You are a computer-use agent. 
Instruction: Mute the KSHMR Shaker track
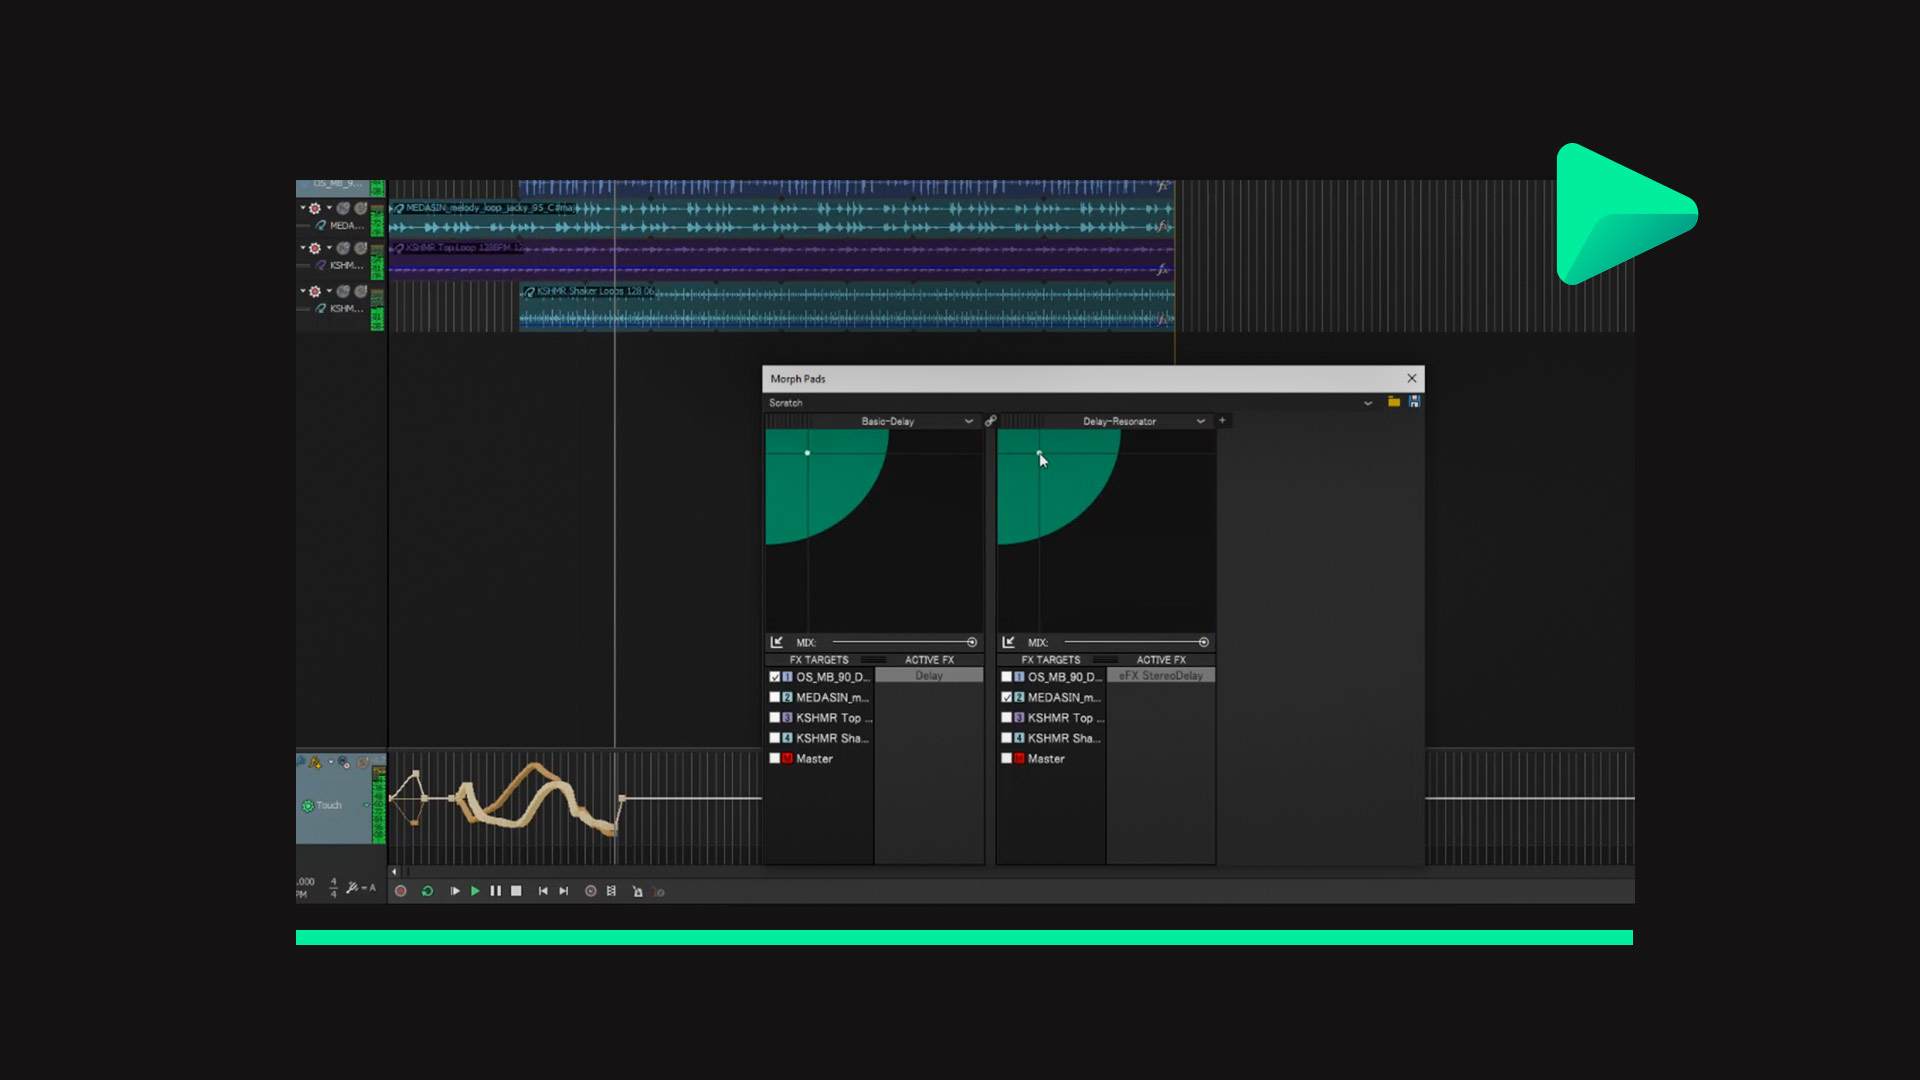[x=343, y=291]
